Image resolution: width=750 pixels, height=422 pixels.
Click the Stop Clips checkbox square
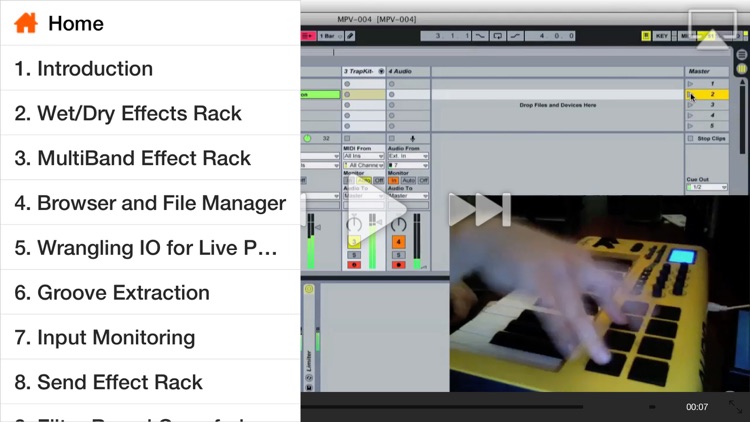tap(690, 138)
